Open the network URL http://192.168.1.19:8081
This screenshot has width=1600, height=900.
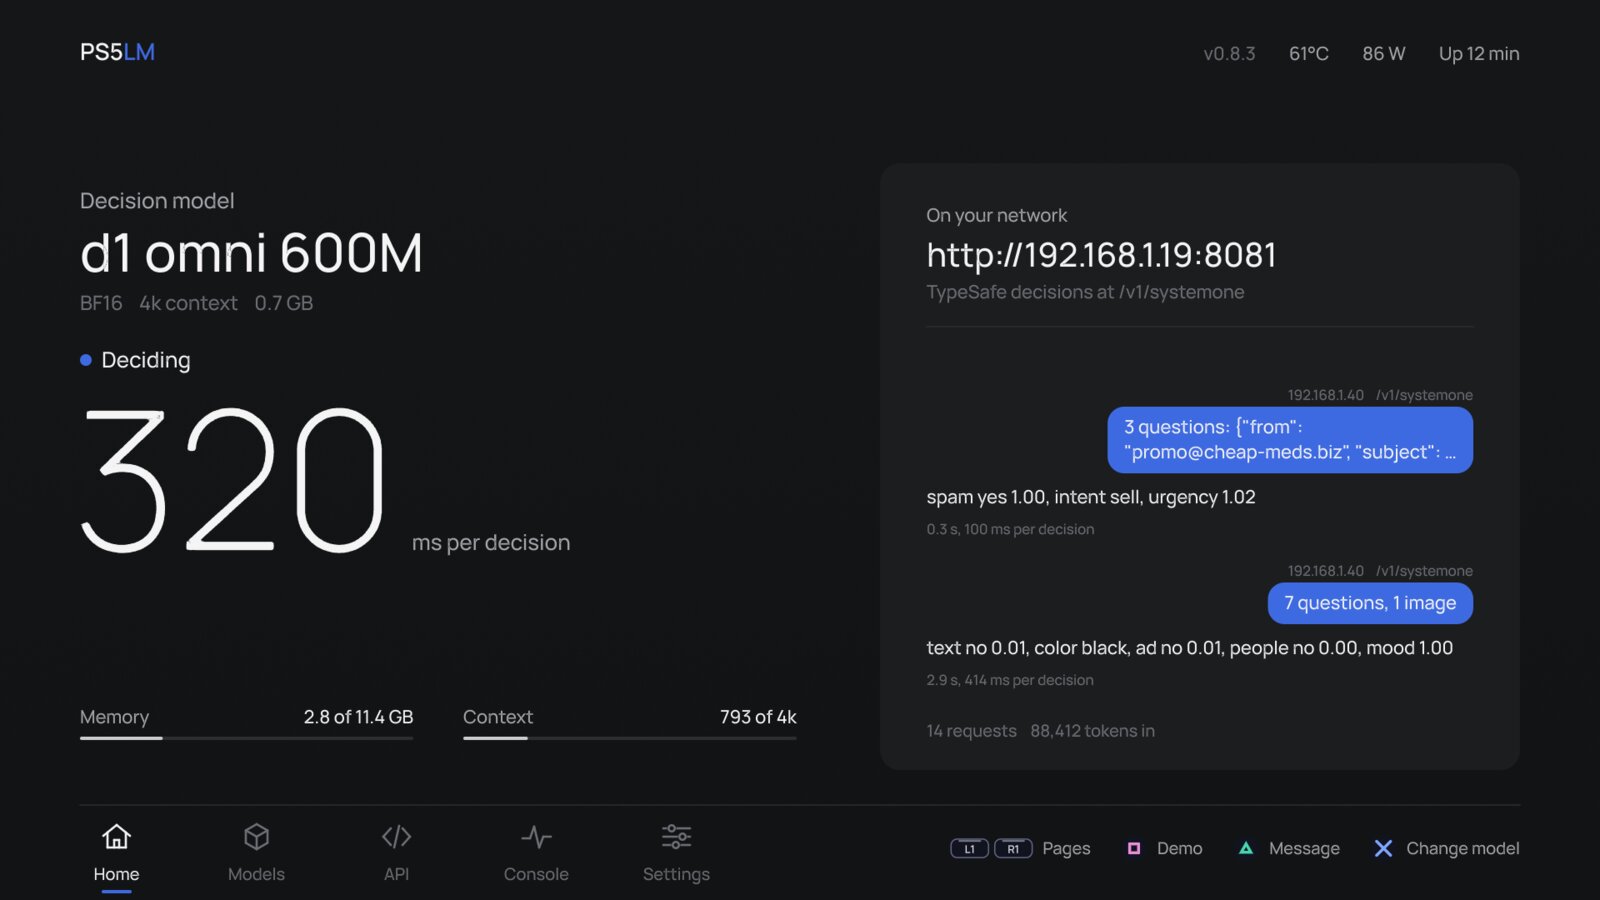click(1101, 255)
